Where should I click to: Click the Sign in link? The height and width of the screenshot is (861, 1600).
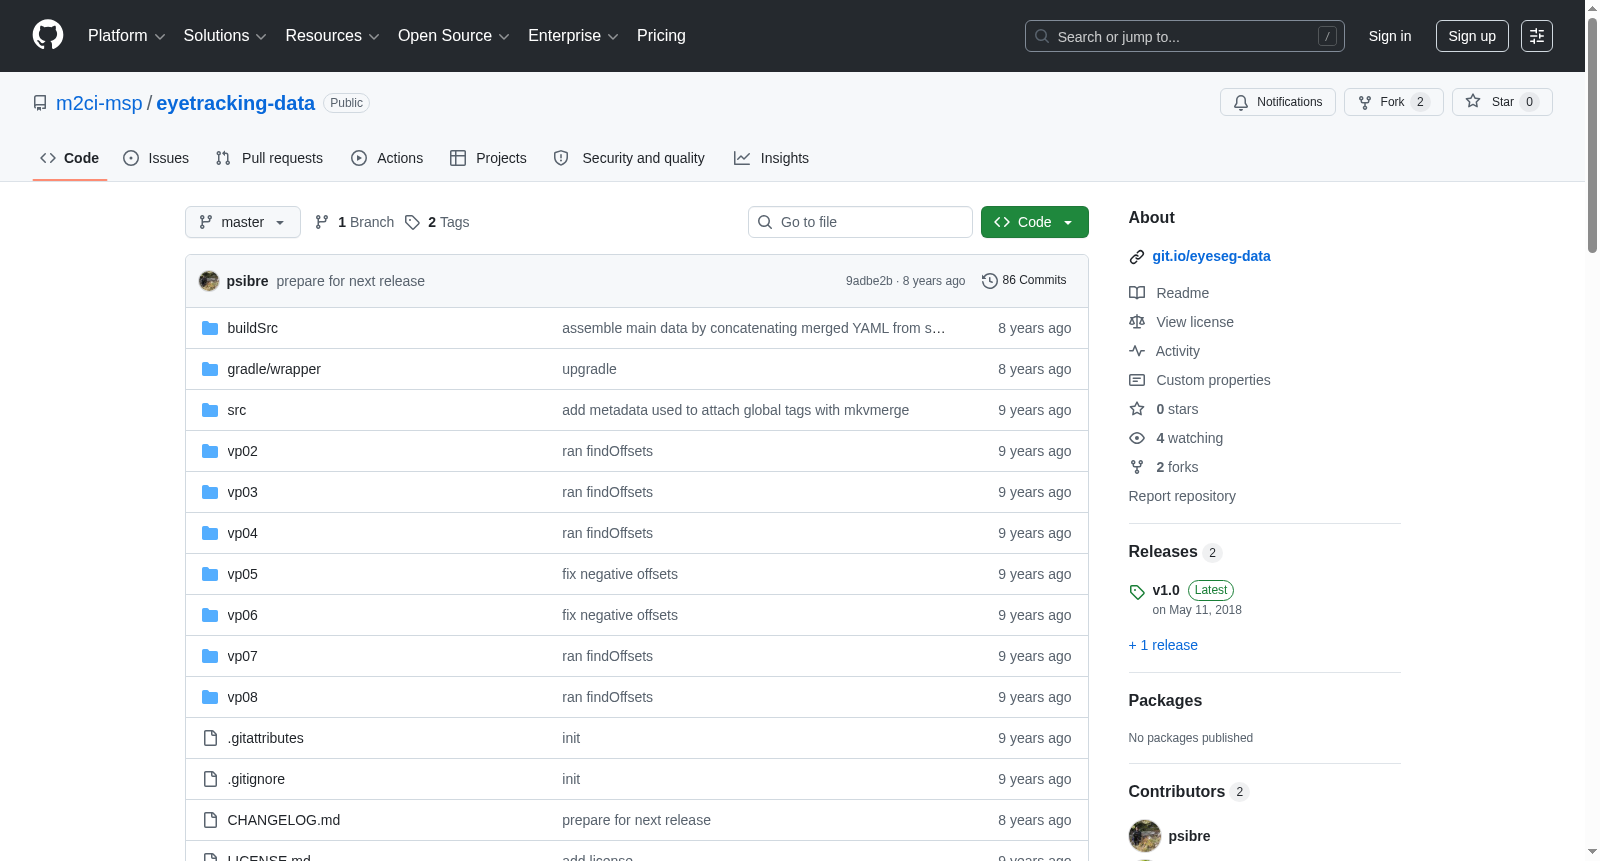click(x=1390, y=36)
